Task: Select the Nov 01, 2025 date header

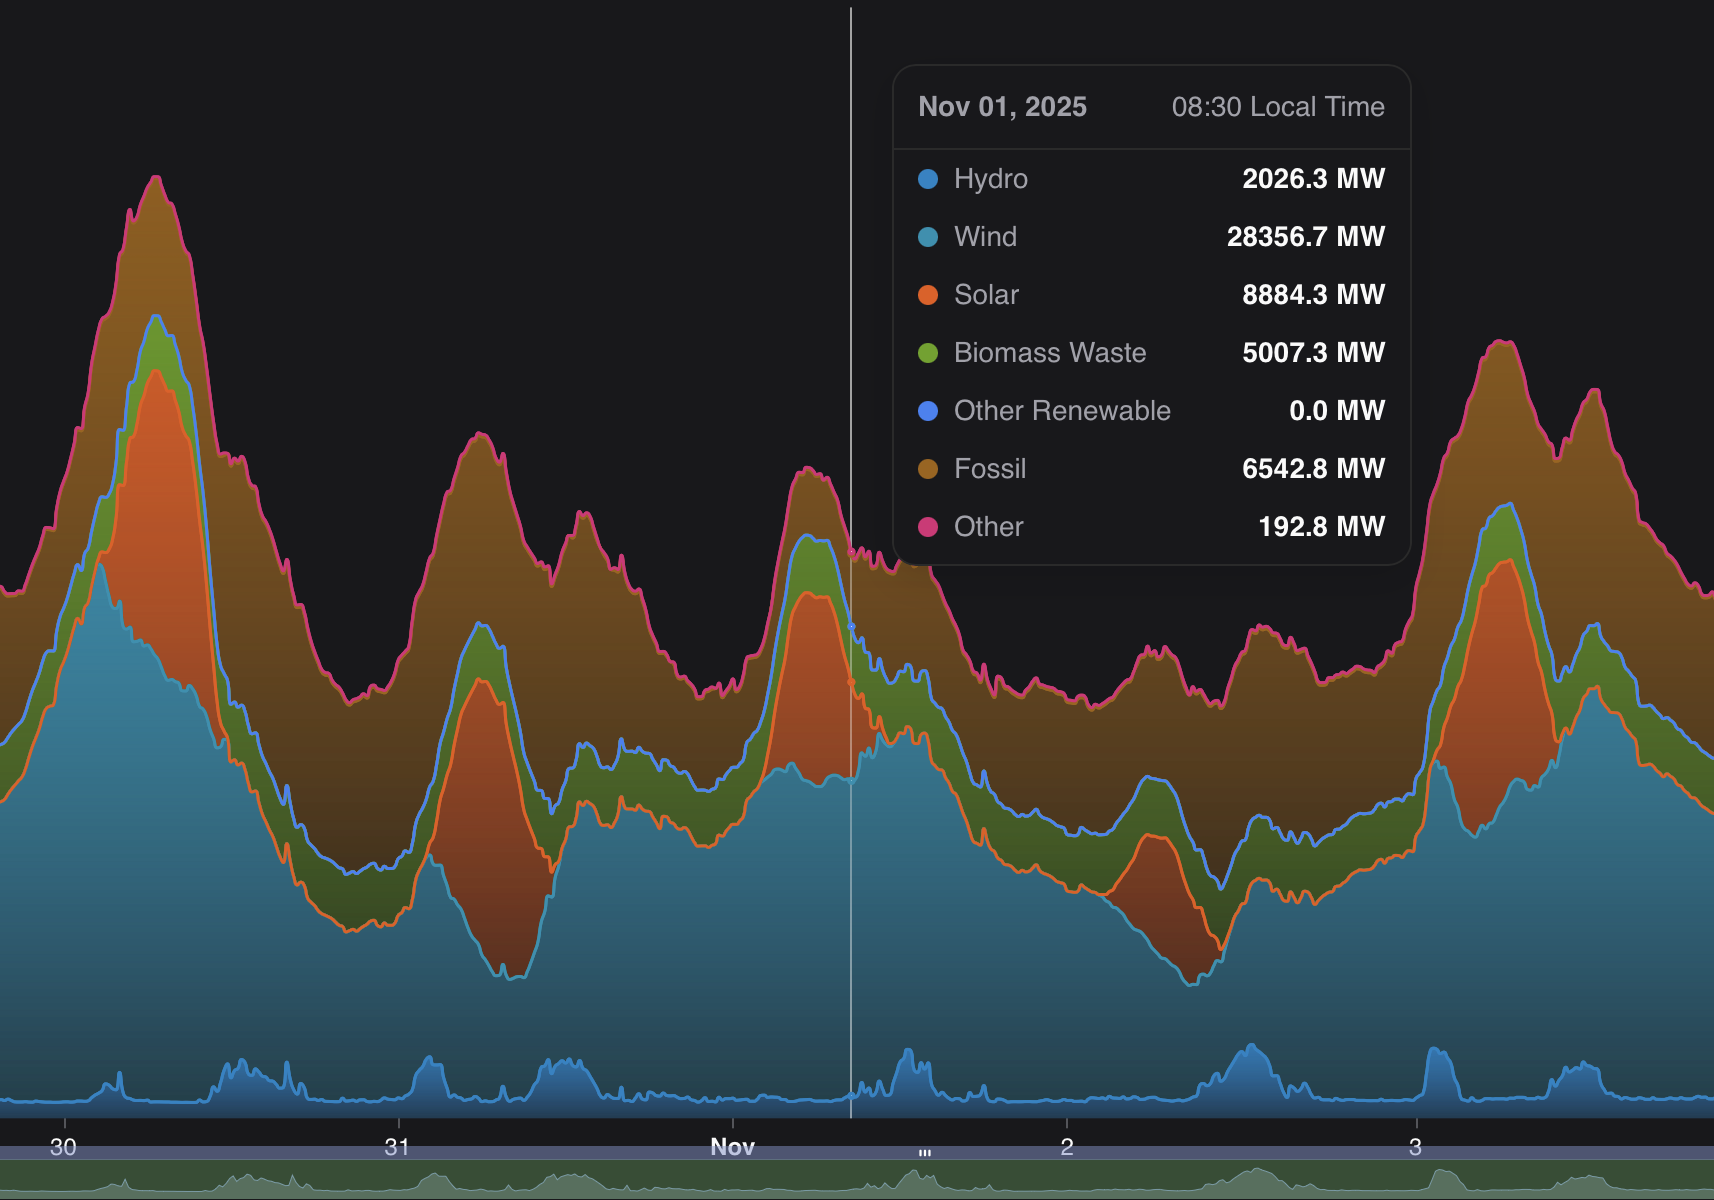Action: pyautogui.click(x=1002, y=107)
